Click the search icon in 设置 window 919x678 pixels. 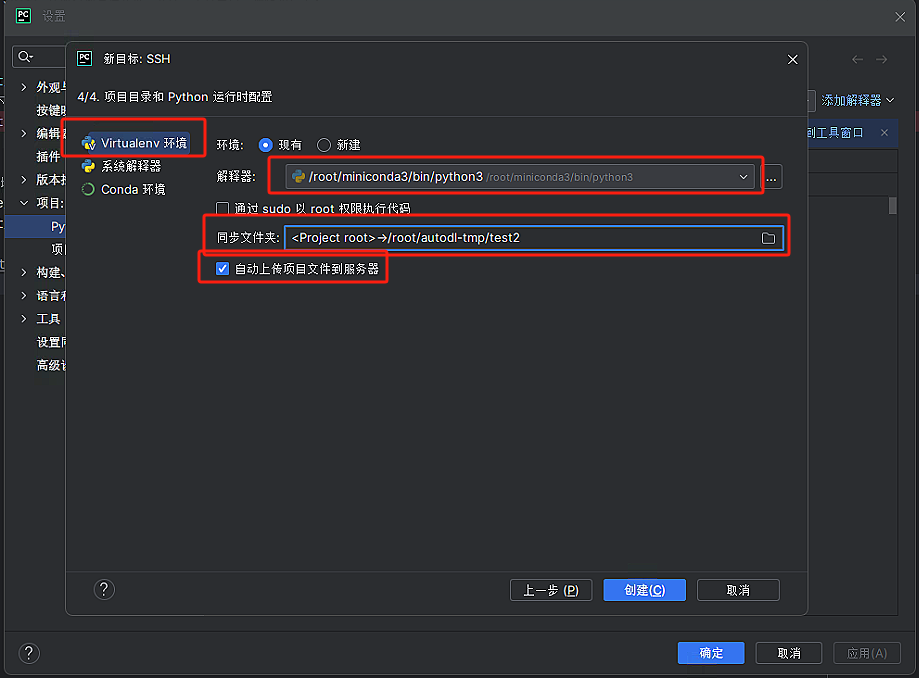click(x=25, y=56)
